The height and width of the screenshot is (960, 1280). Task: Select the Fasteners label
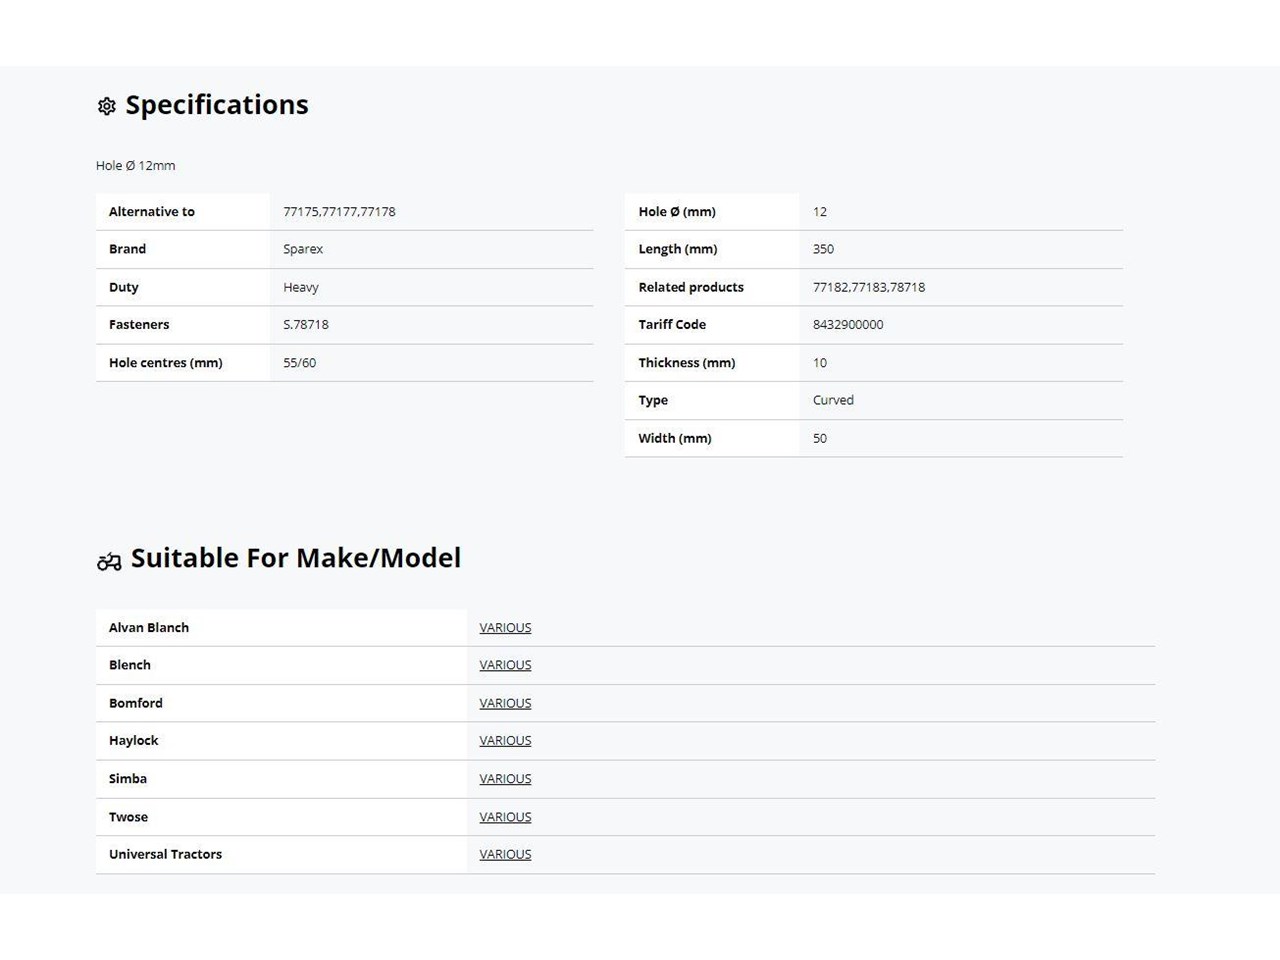pos(139,325)
